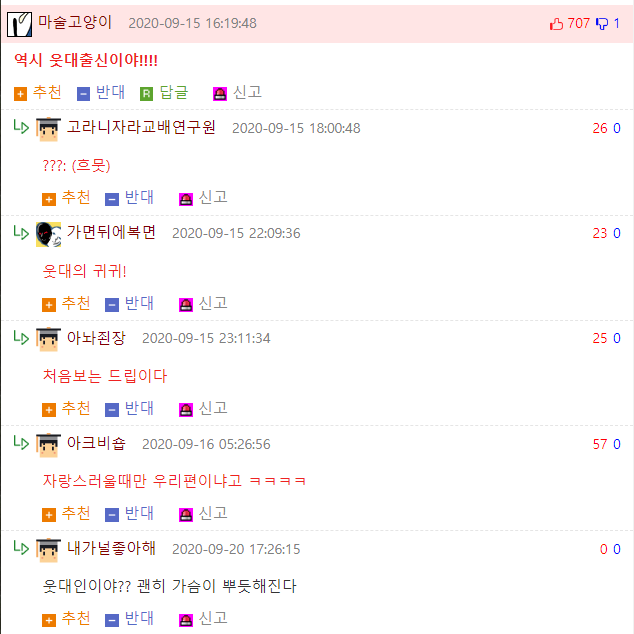Image resolution: width=634 pixels, height=634 pixels.
Task: Click the green 답글 reply icon
Action: pyautogui.click(x=146, y=94)
